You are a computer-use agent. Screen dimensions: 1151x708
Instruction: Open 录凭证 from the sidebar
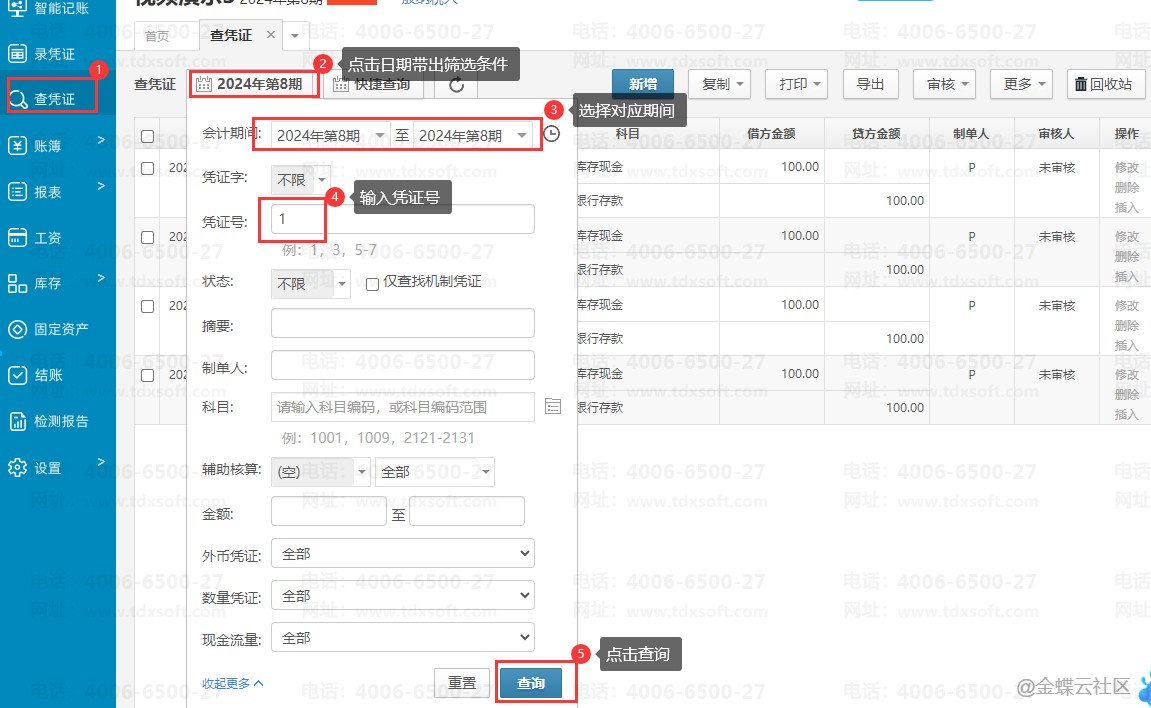click(x=55, y=53)
